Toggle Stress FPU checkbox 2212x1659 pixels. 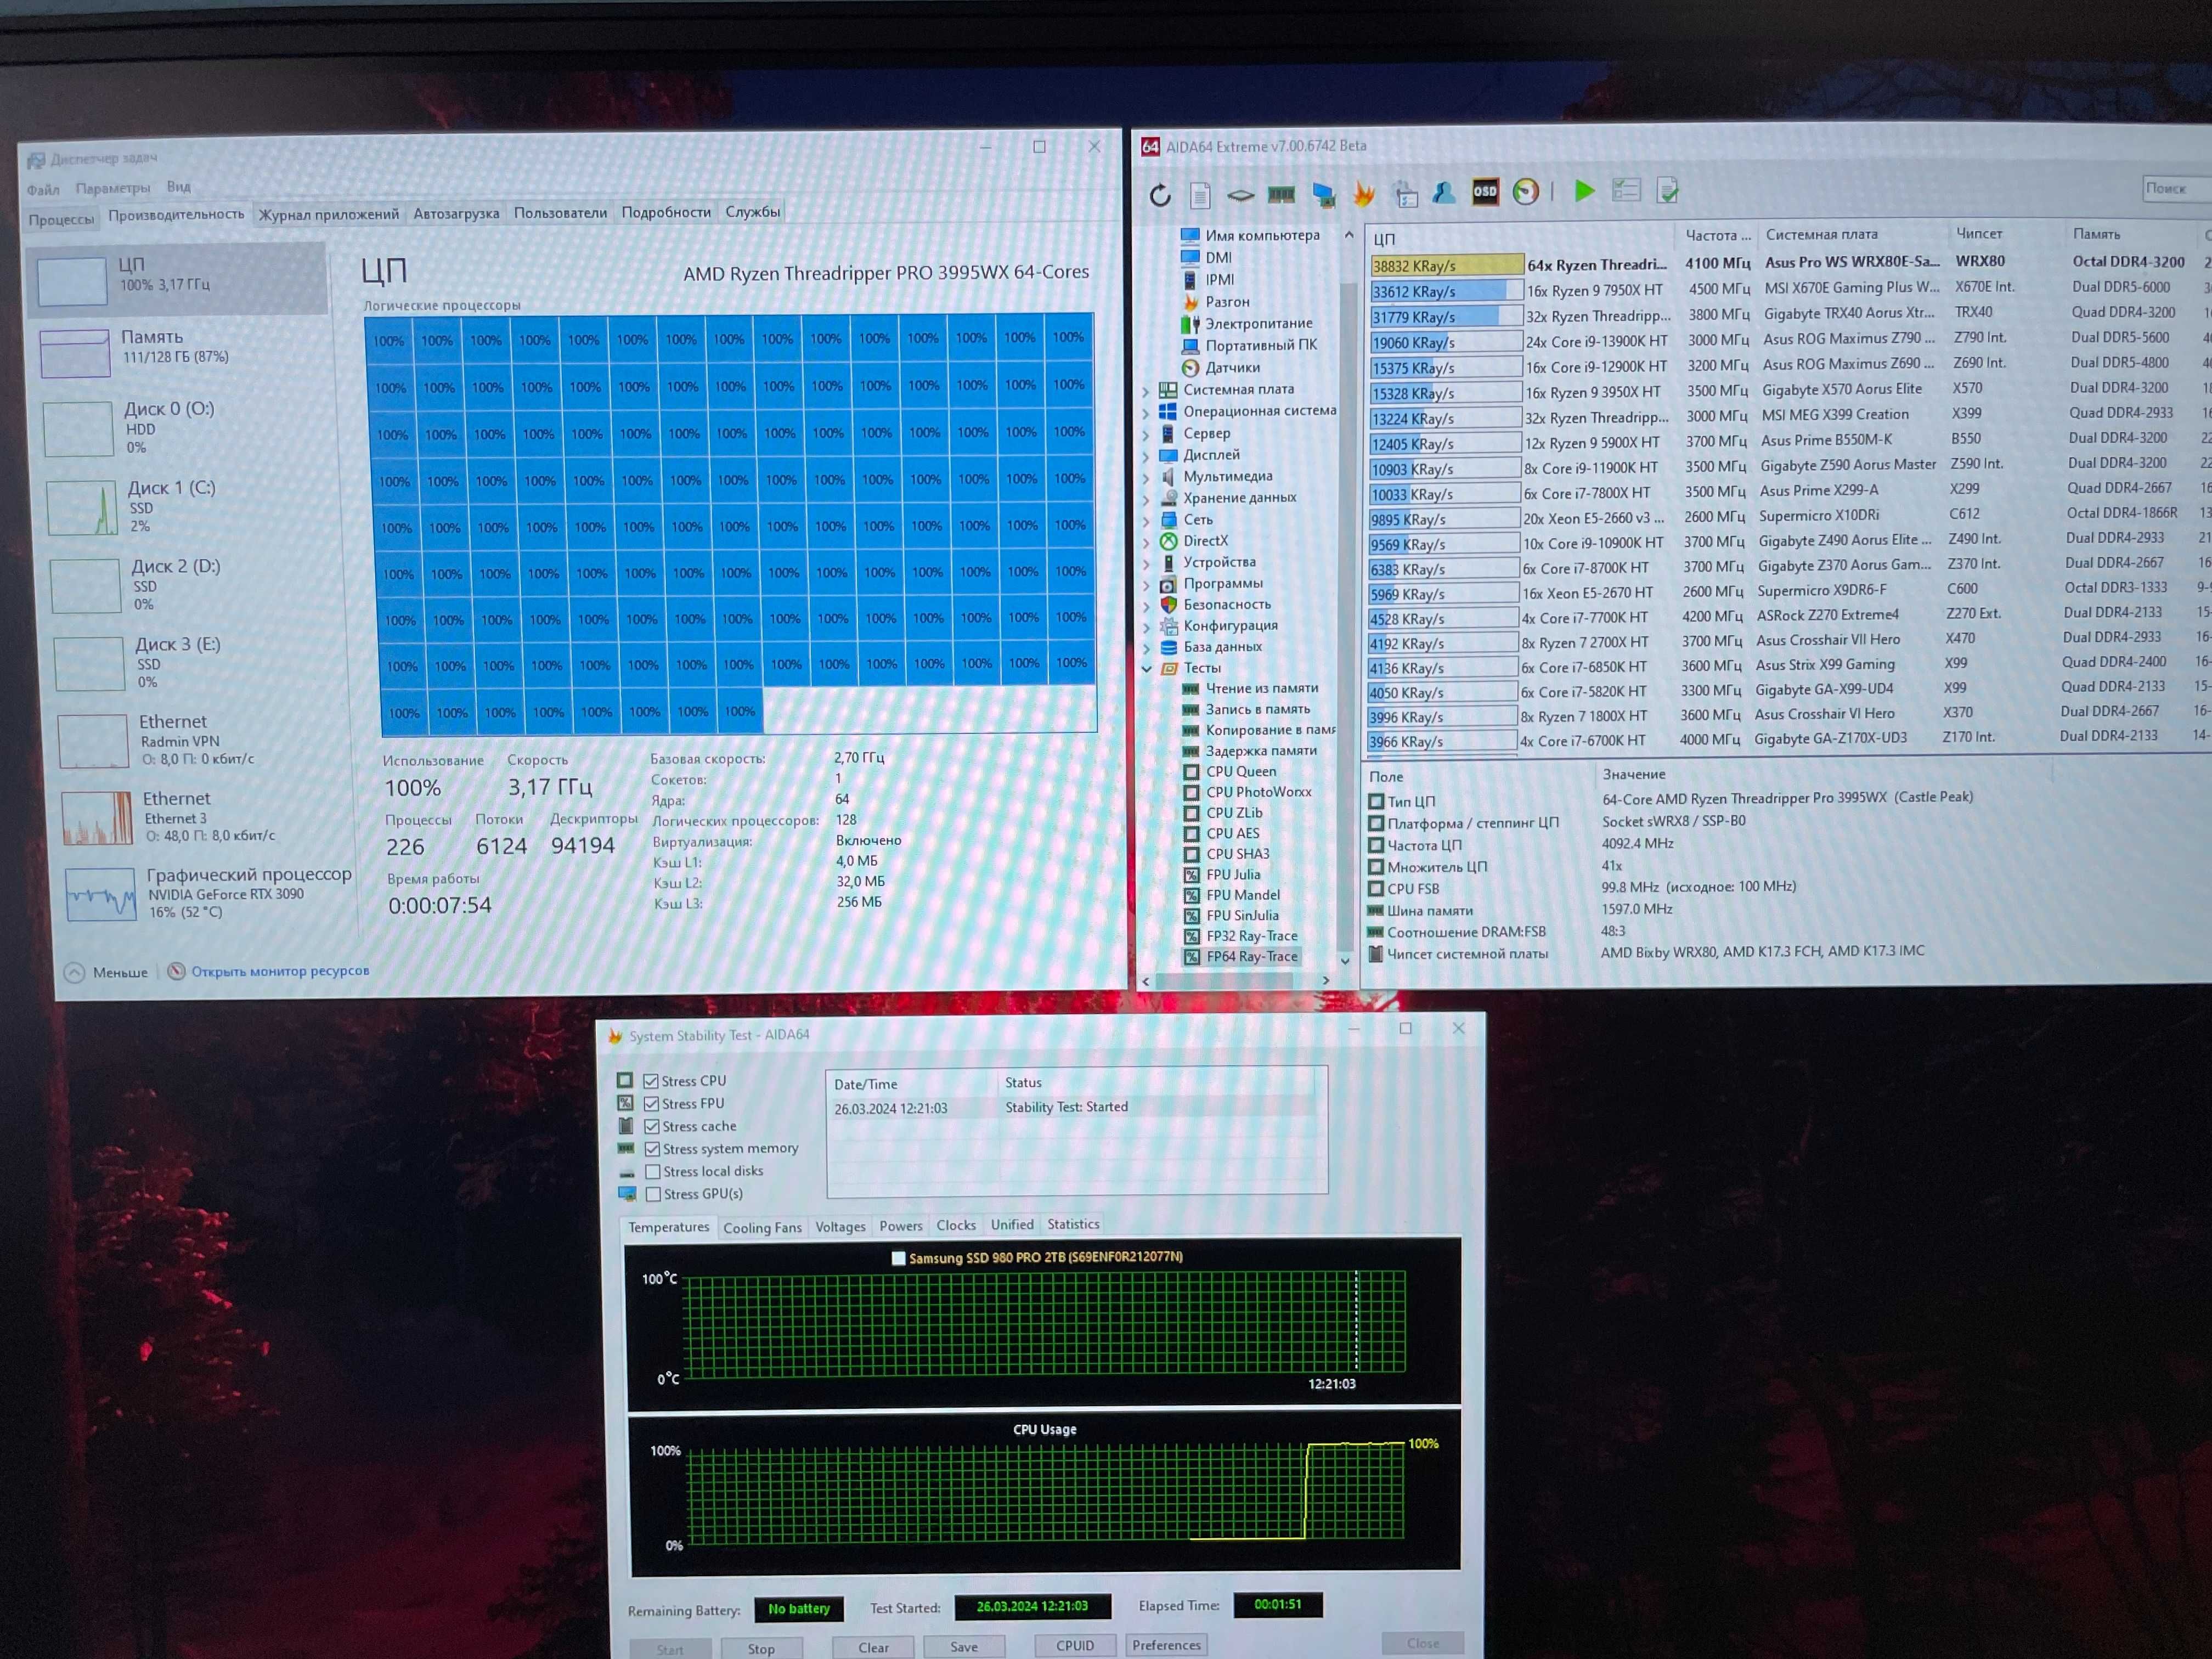(x=652, y=1104)
